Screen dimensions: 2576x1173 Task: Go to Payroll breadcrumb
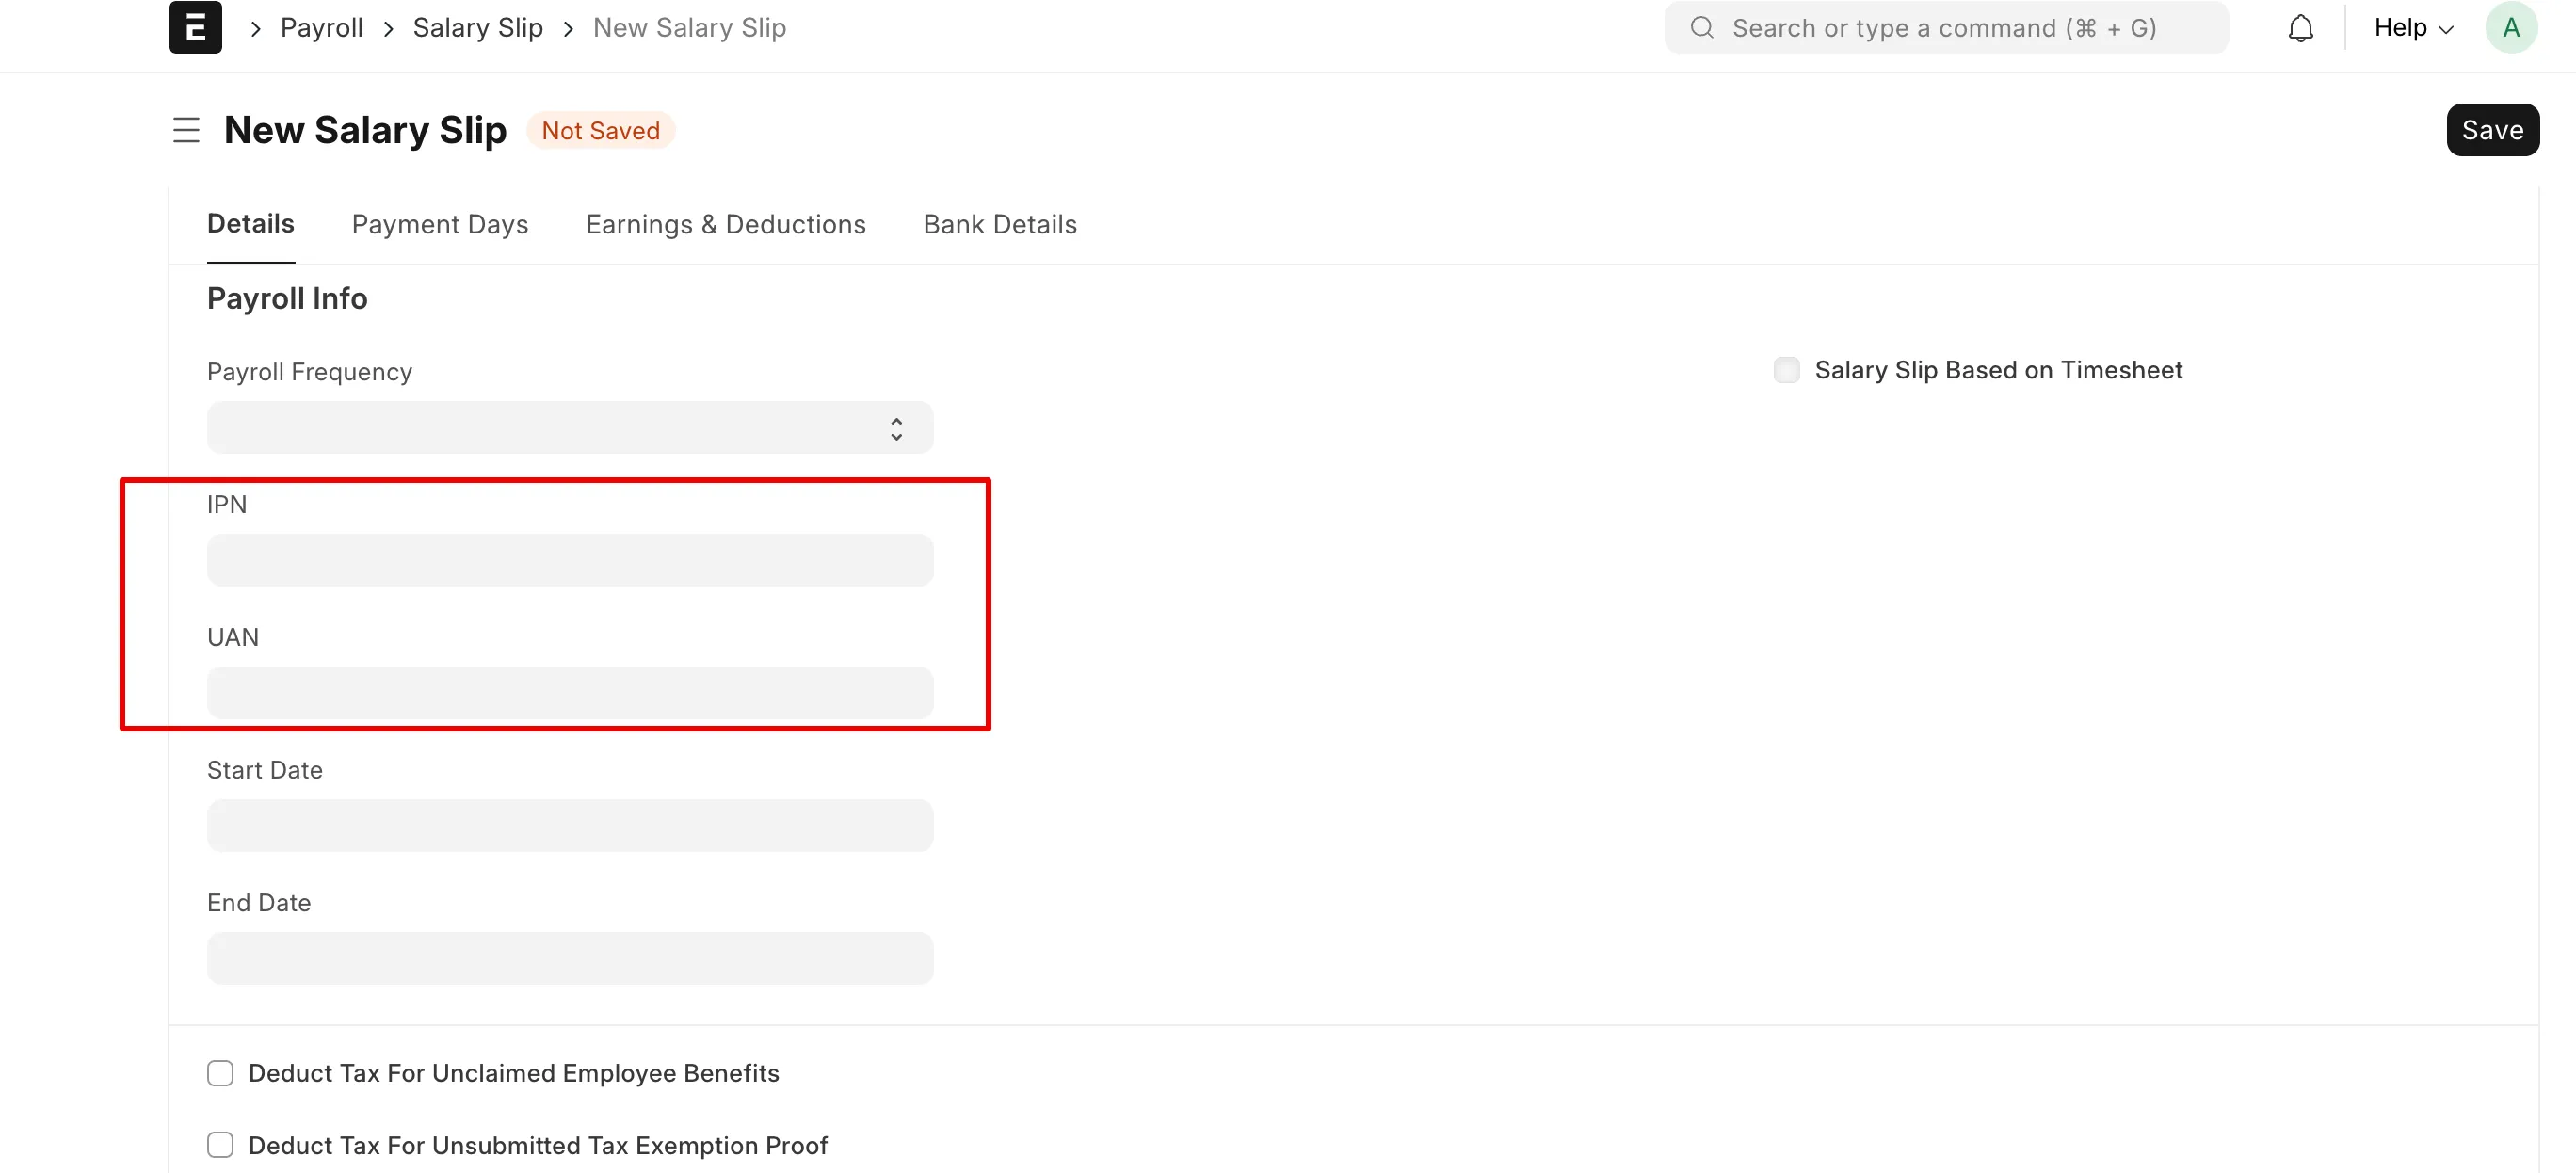[321, 28]
